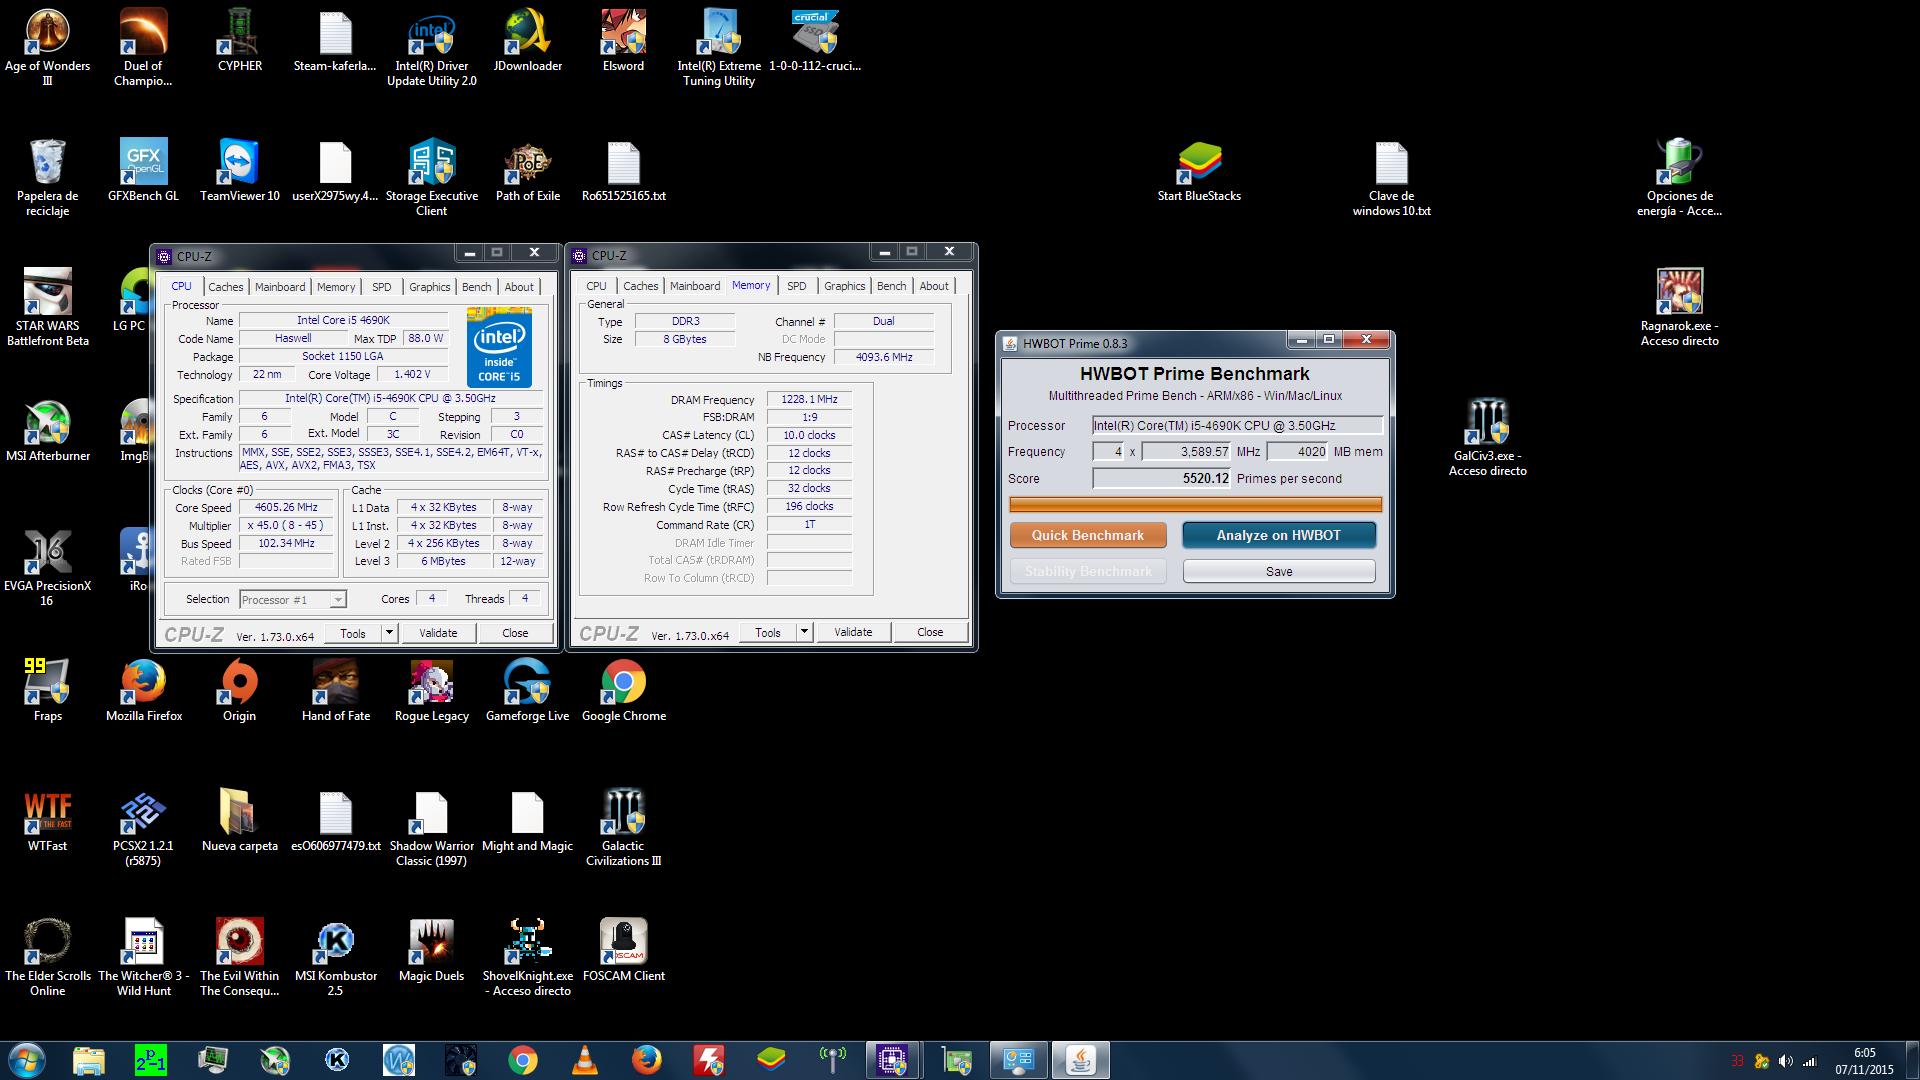Open the Clave de windows 10.txt file

(x=1391, y=177)
